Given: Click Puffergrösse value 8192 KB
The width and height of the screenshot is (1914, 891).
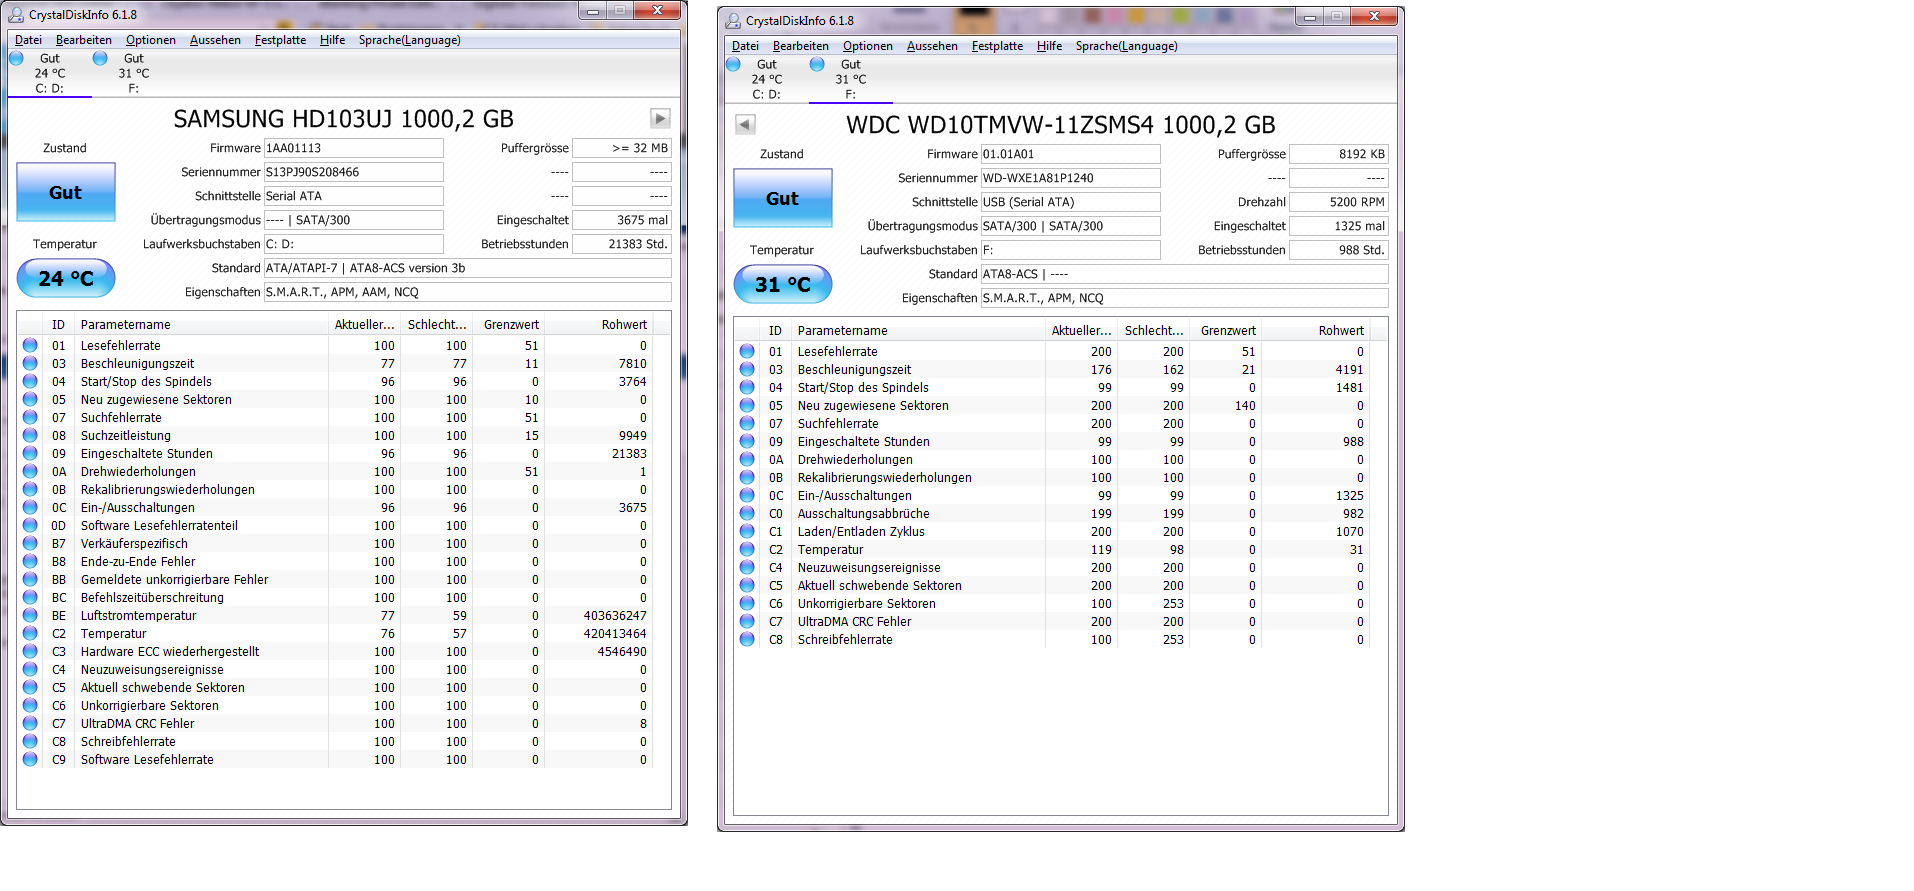Looking at the screenshot, I should click(1338, 154).
